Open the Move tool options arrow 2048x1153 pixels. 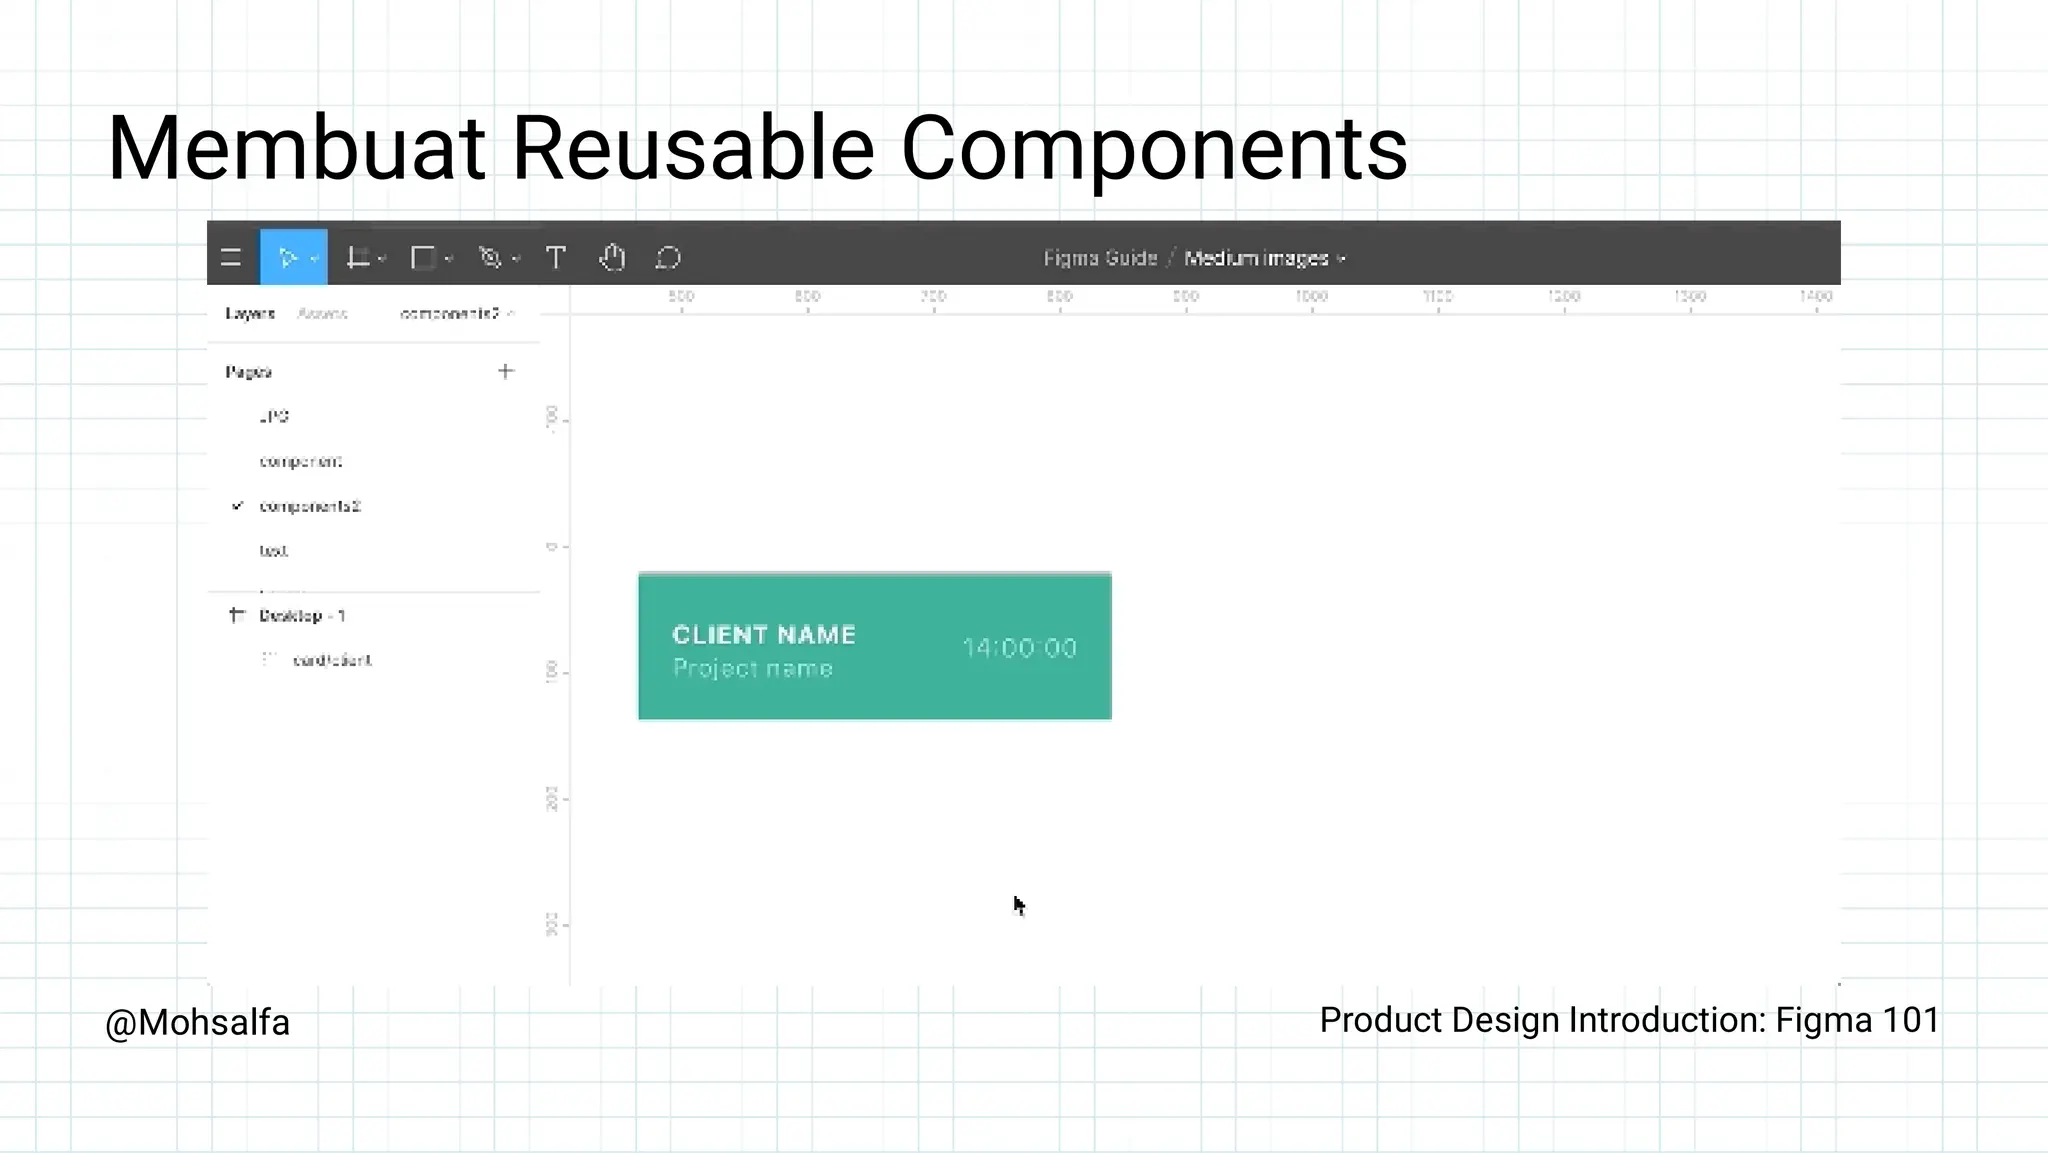[x=314, y=259]
